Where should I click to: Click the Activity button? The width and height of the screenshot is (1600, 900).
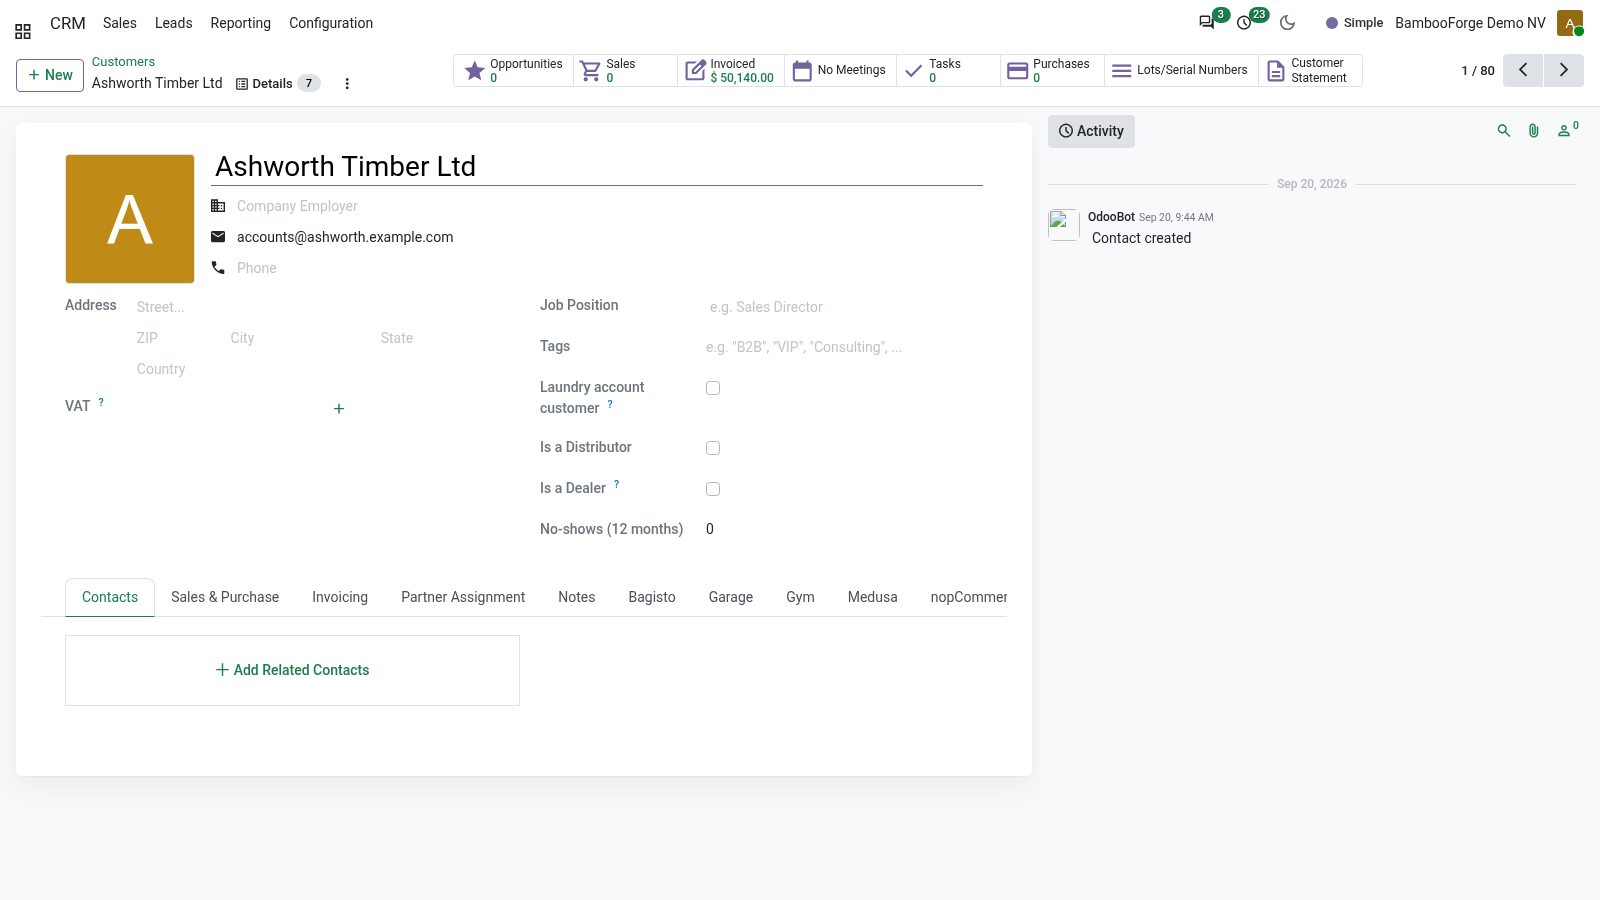(1091, 131)
